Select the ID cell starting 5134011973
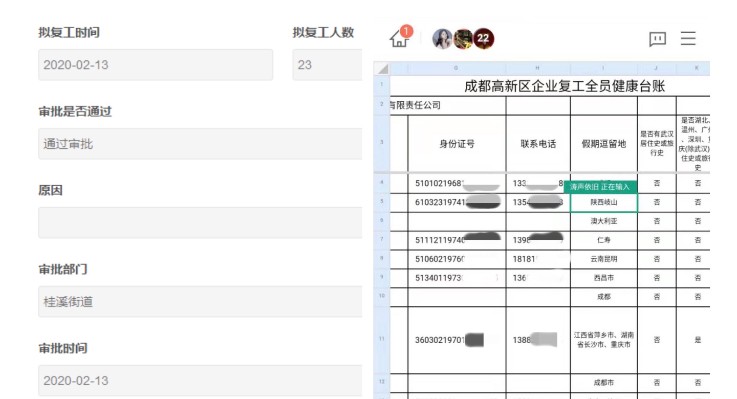This screenshot has width=737, height=399. (457, 278)
